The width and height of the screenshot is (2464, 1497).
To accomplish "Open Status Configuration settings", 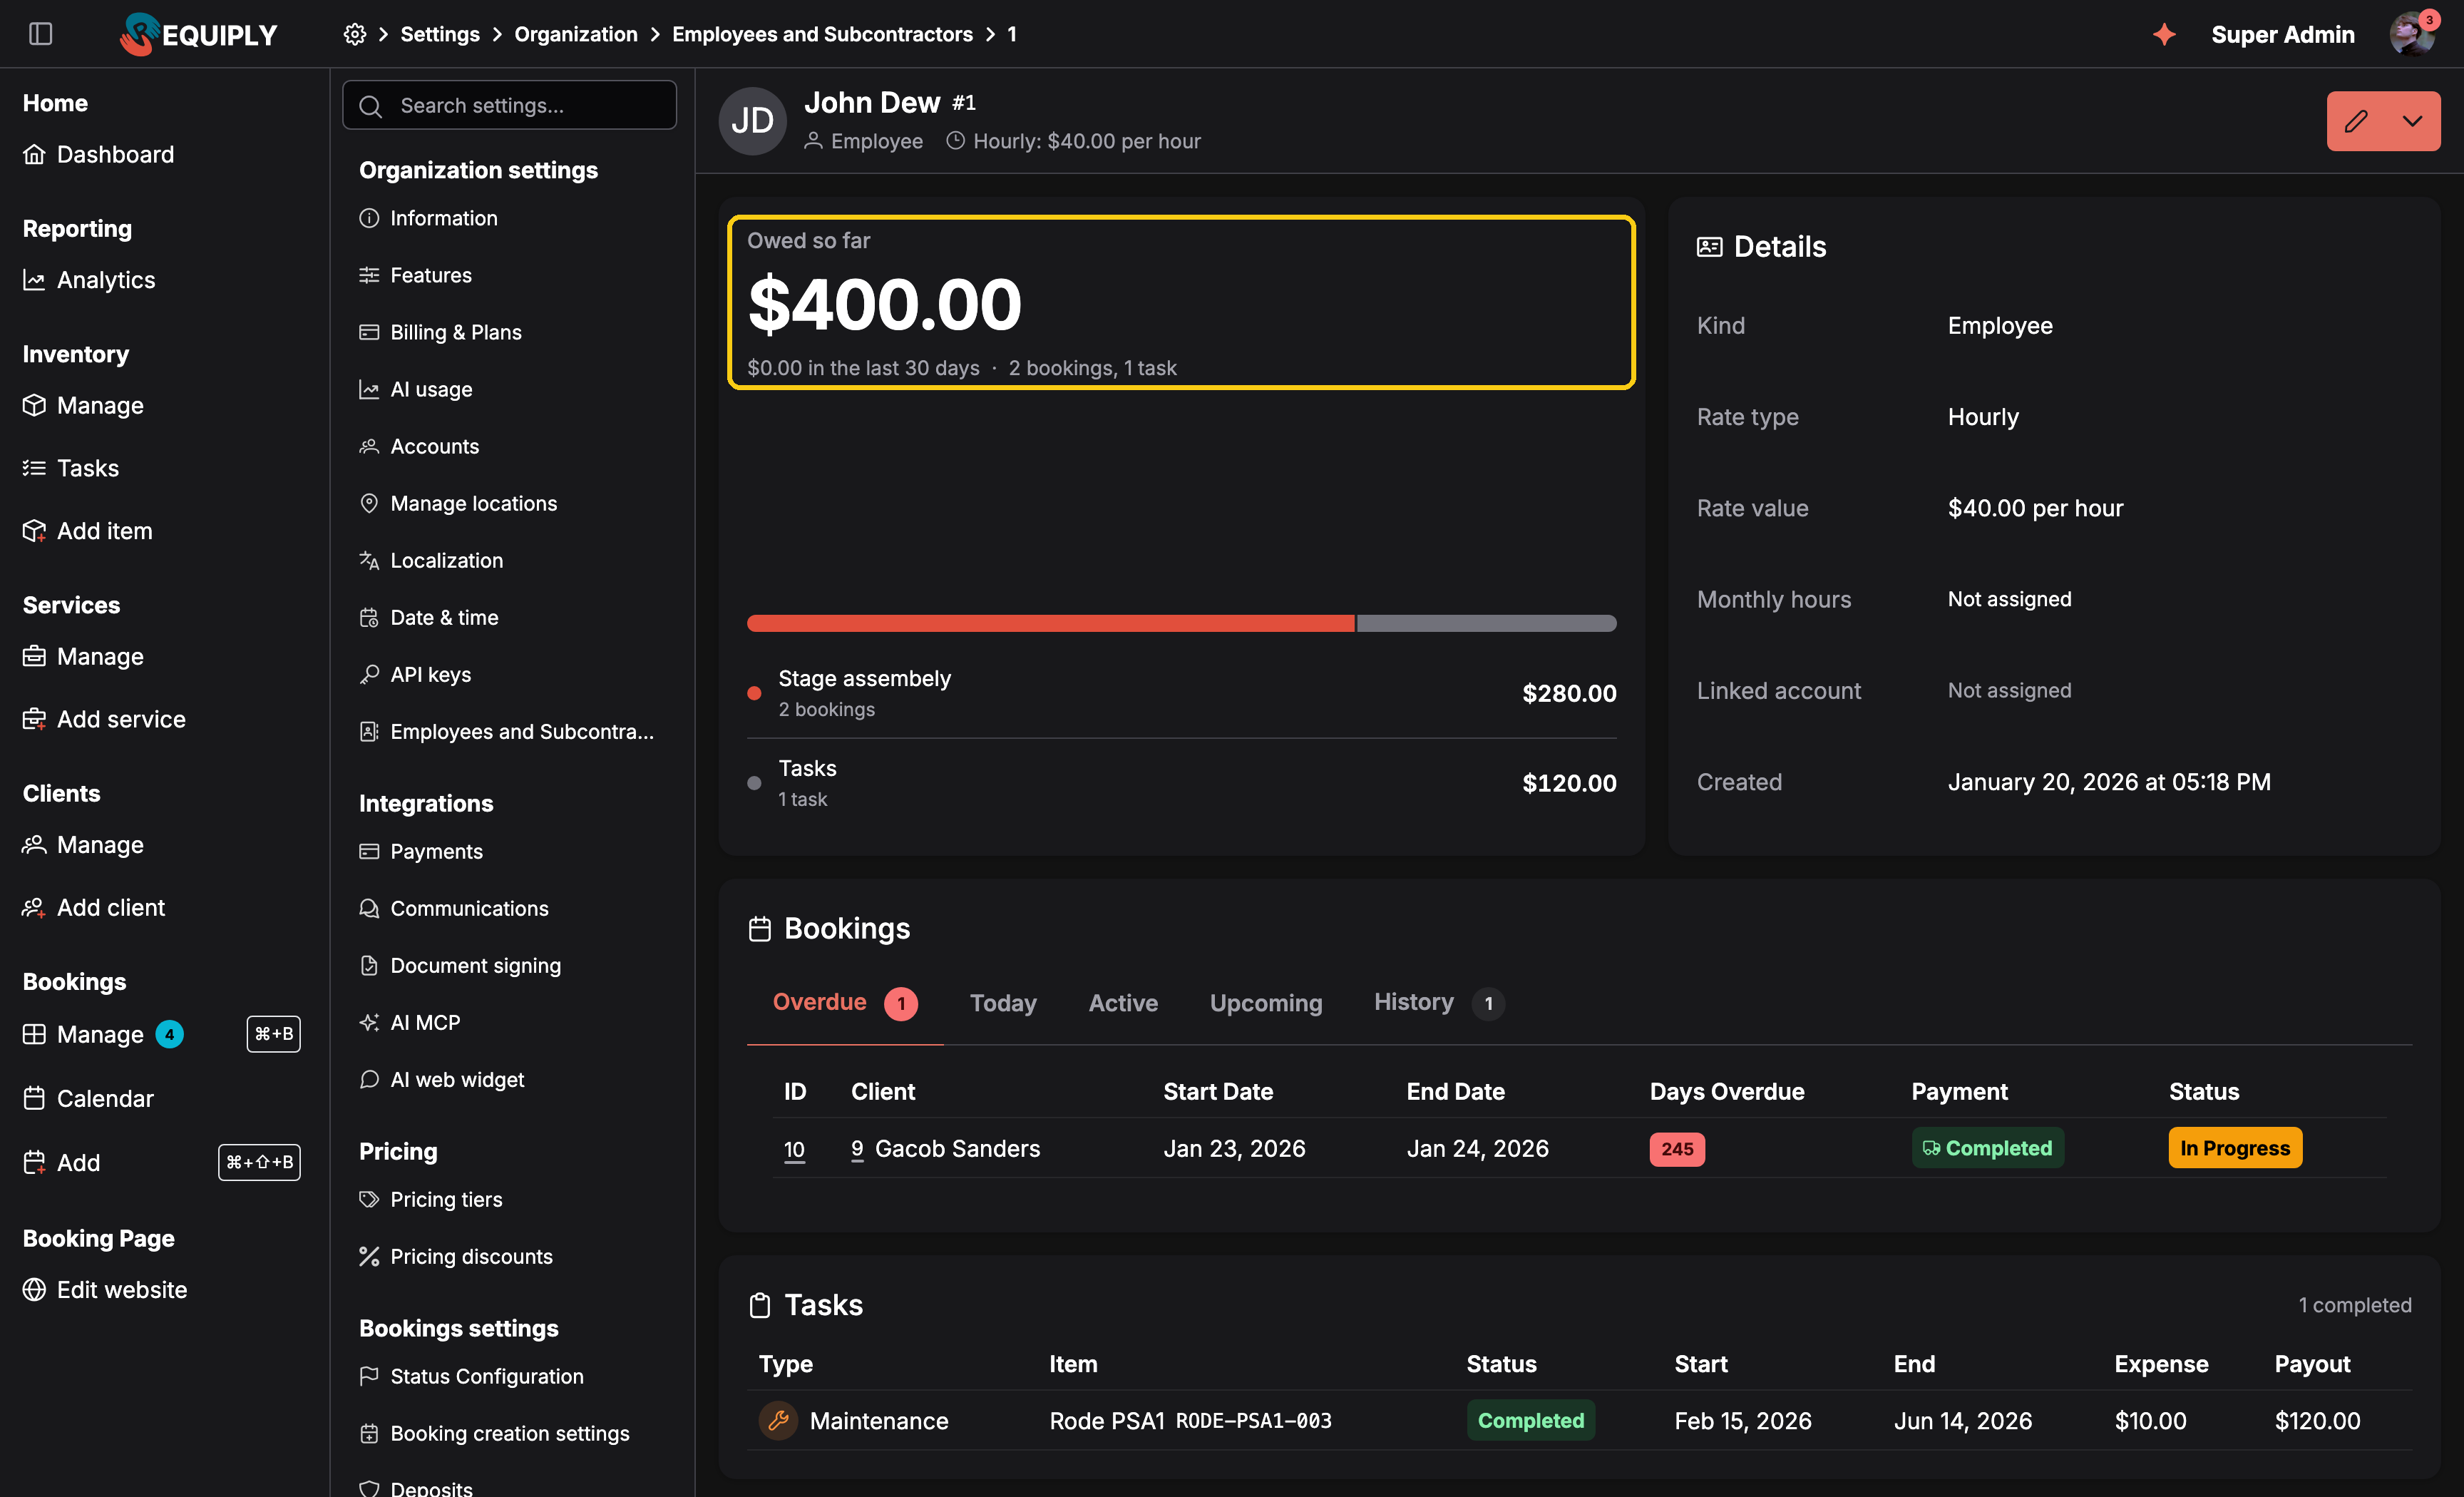I will [471, 1376].
